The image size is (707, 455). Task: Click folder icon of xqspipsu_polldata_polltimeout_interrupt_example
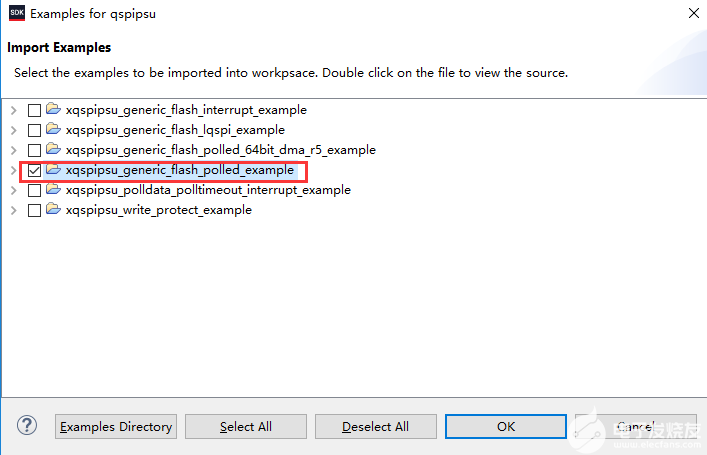click(x=53, y=190)
